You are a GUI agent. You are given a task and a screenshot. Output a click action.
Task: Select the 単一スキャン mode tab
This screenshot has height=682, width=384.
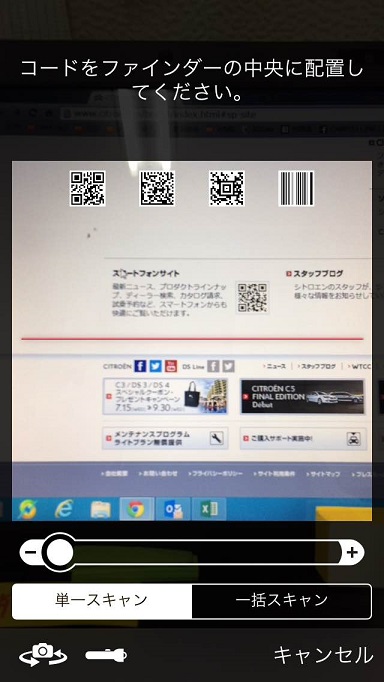101,601
